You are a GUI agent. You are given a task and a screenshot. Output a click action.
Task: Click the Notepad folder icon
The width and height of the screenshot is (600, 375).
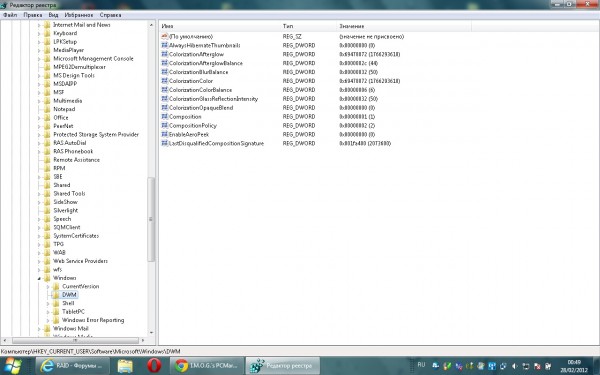pos(47,109)
